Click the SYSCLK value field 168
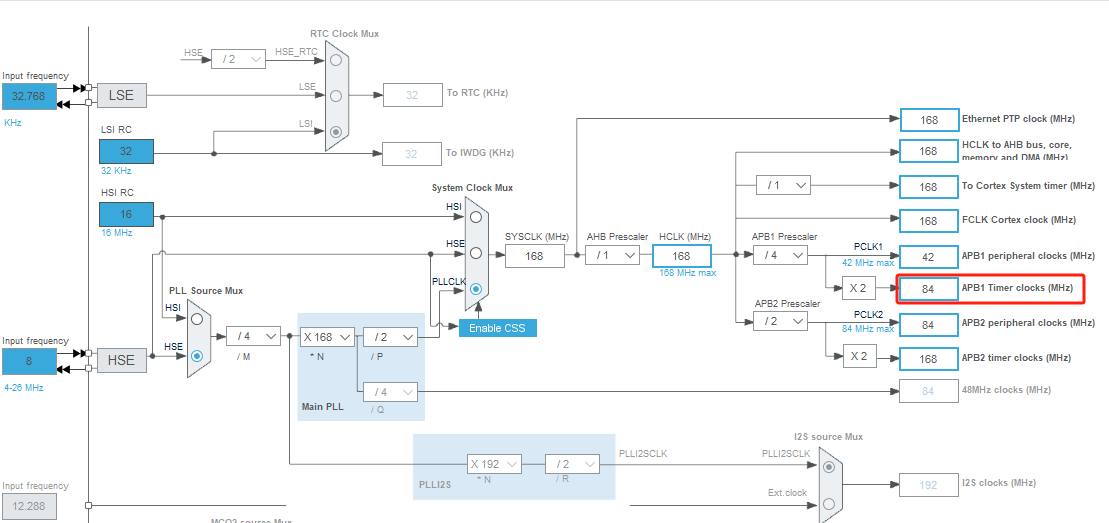Screen dimensions: 1109x523 535,256
